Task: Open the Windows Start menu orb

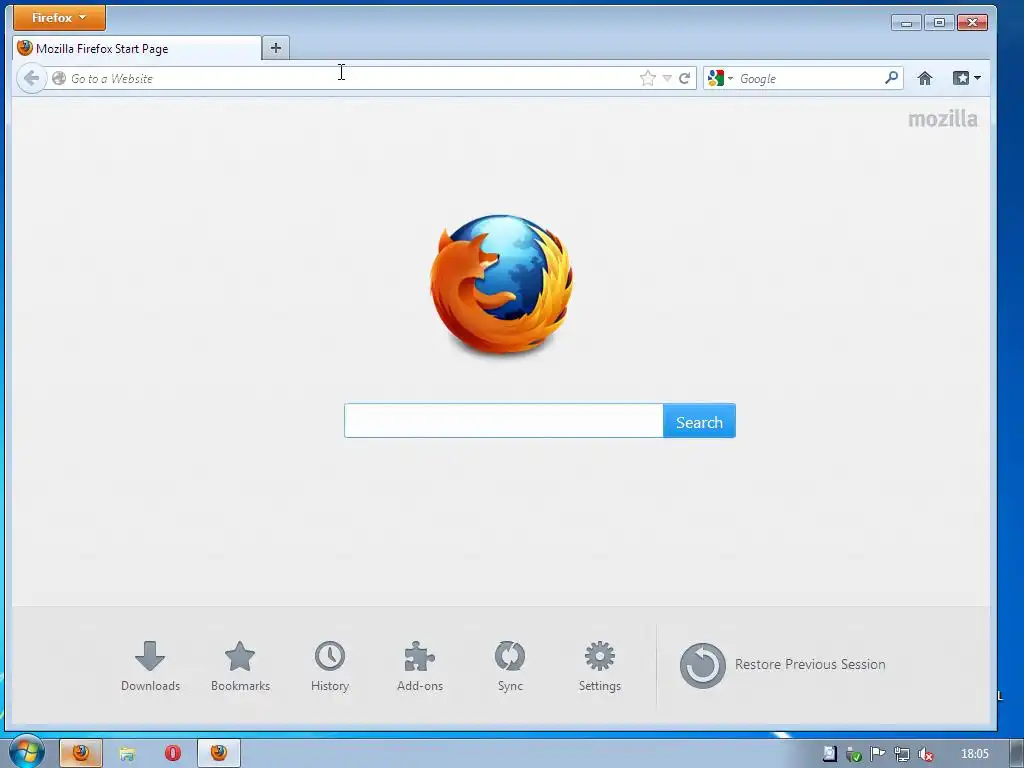Action: click(27, 753)
